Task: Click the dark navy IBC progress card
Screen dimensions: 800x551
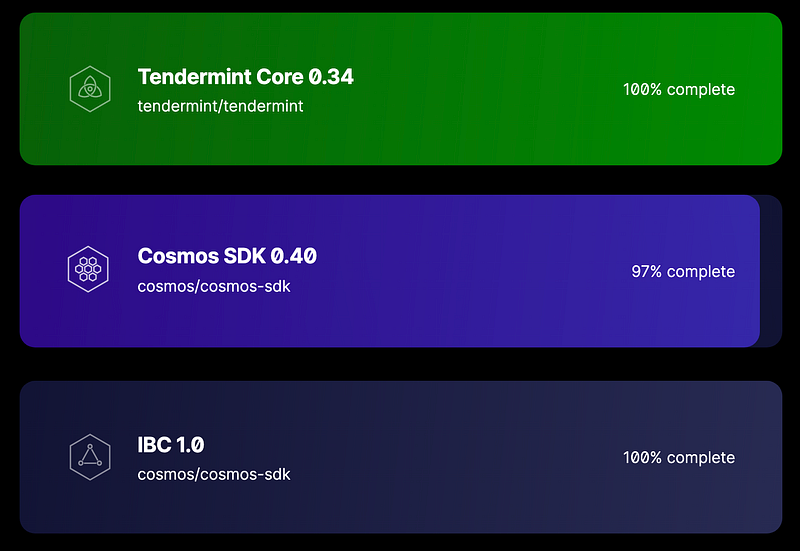Action: coord(401,457)
